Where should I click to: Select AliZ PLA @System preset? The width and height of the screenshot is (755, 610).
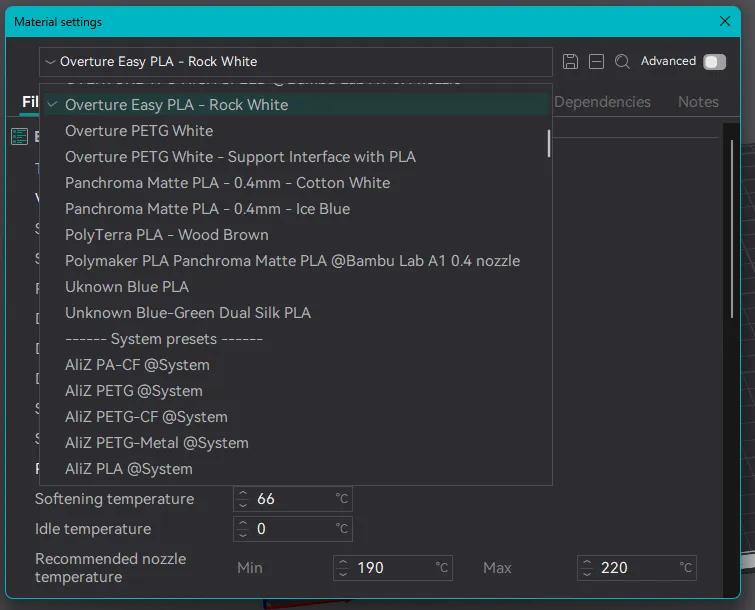click(128, 469)
